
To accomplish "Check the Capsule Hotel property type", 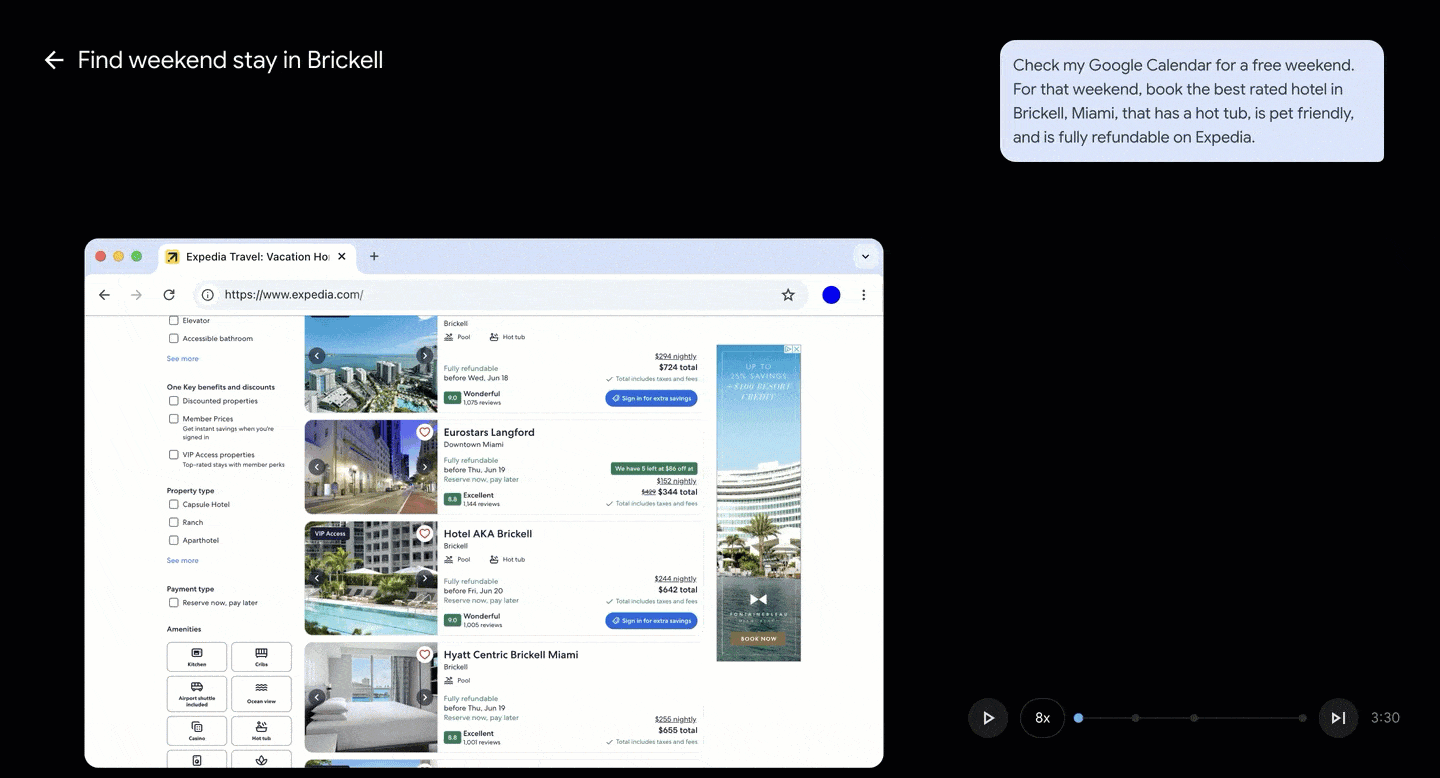I will (174, 505).
